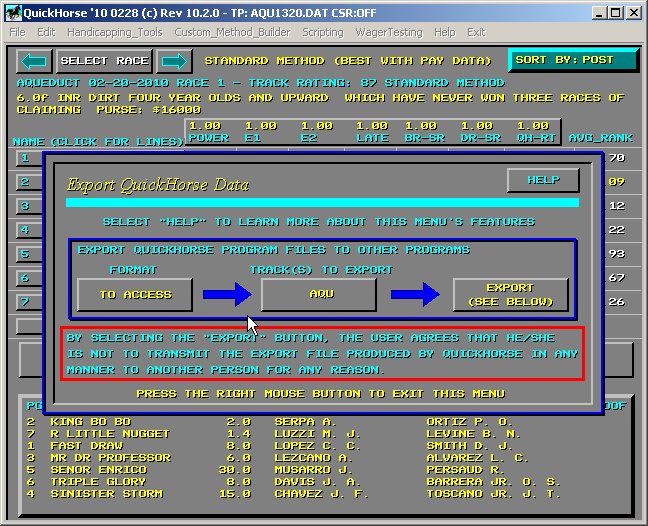Select horse number 7 row button
Image resolution: width=648 pixels, height=526 pixels.
pyautogui.click(x=23, y=301)
